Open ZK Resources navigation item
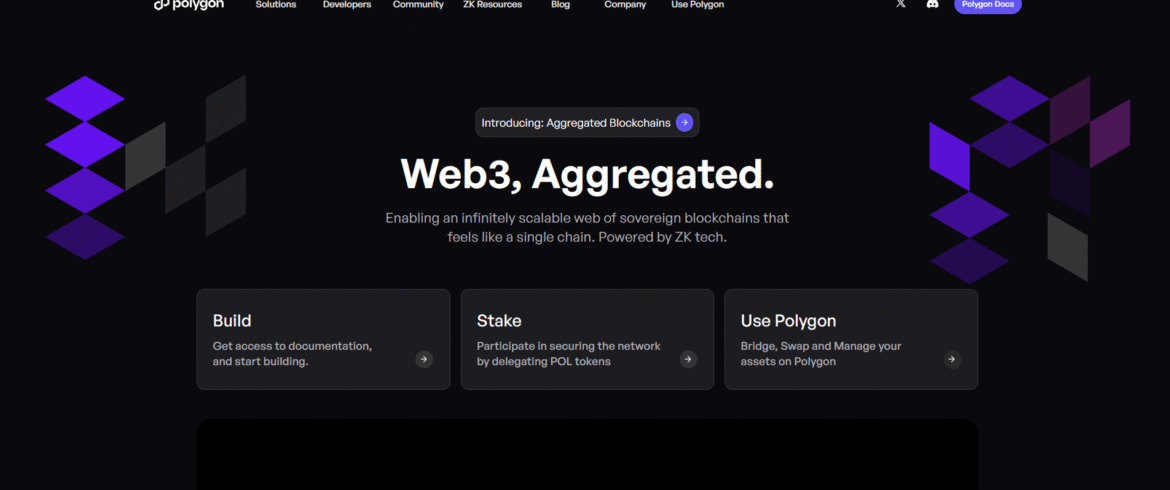1170x490 pixels. [492, 4]
